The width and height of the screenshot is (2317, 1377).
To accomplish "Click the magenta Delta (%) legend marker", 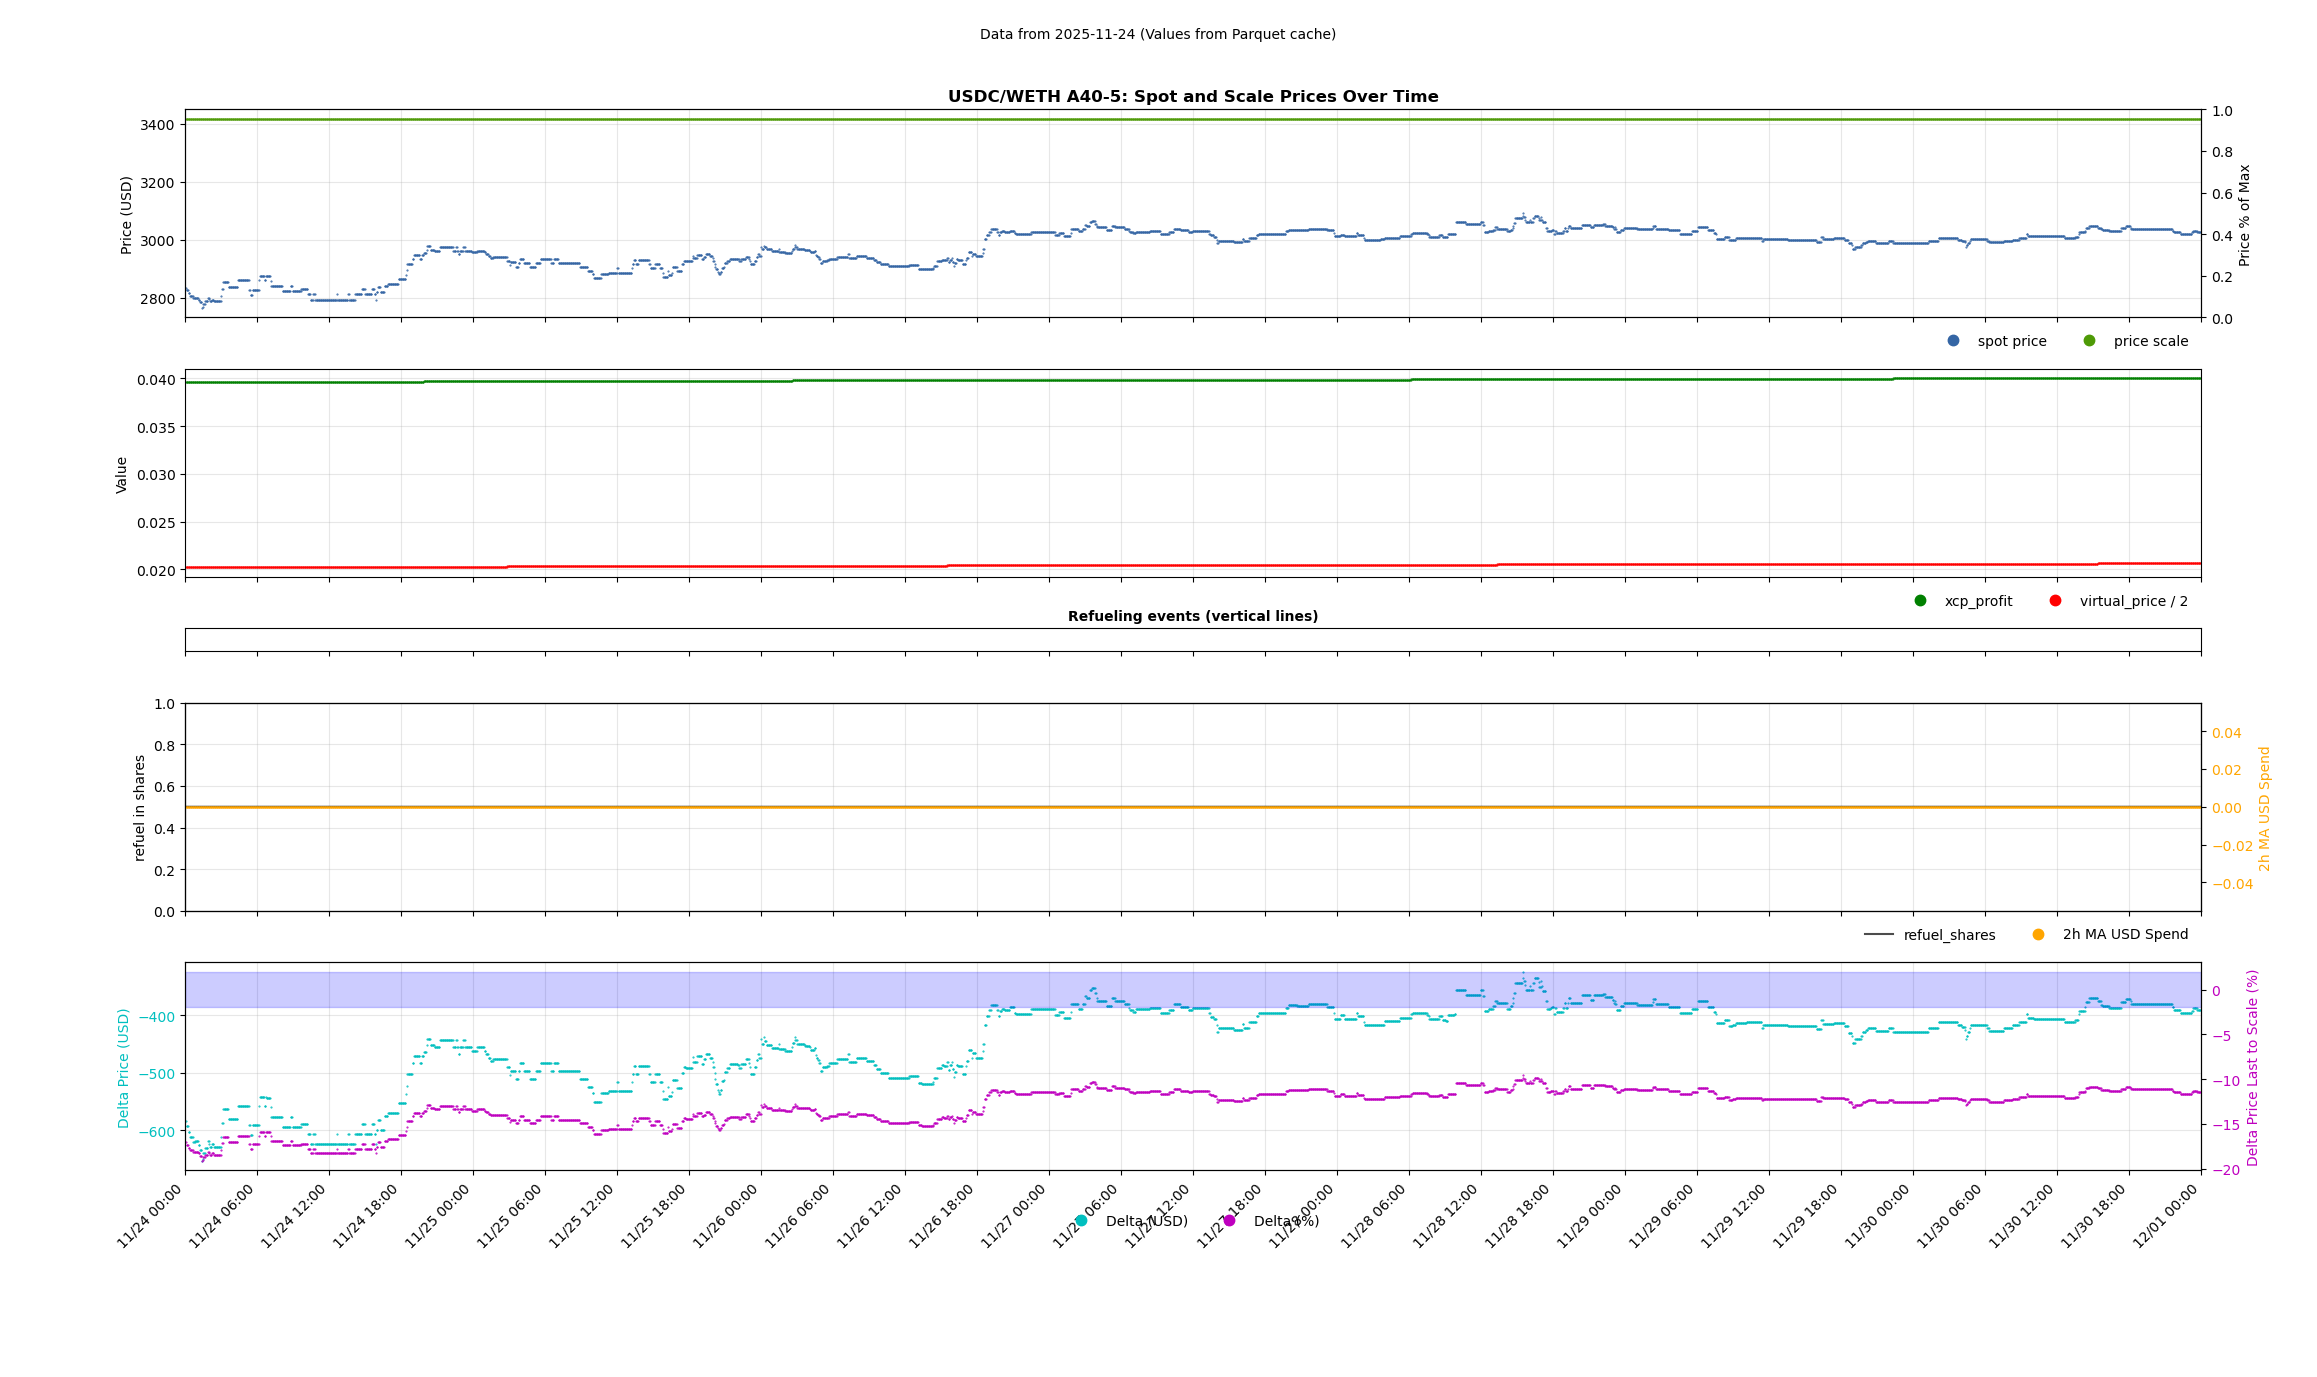I will coord(1229,1221).
